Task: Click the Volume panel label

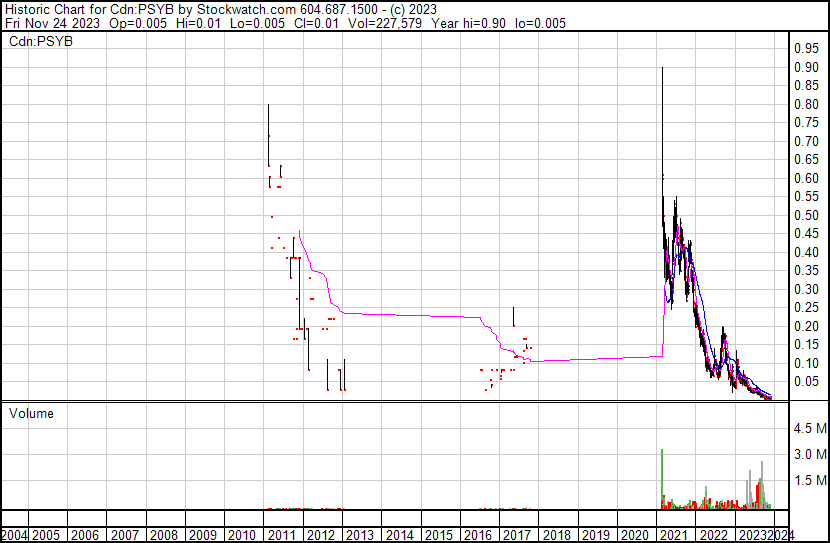Action: point(31,413)
